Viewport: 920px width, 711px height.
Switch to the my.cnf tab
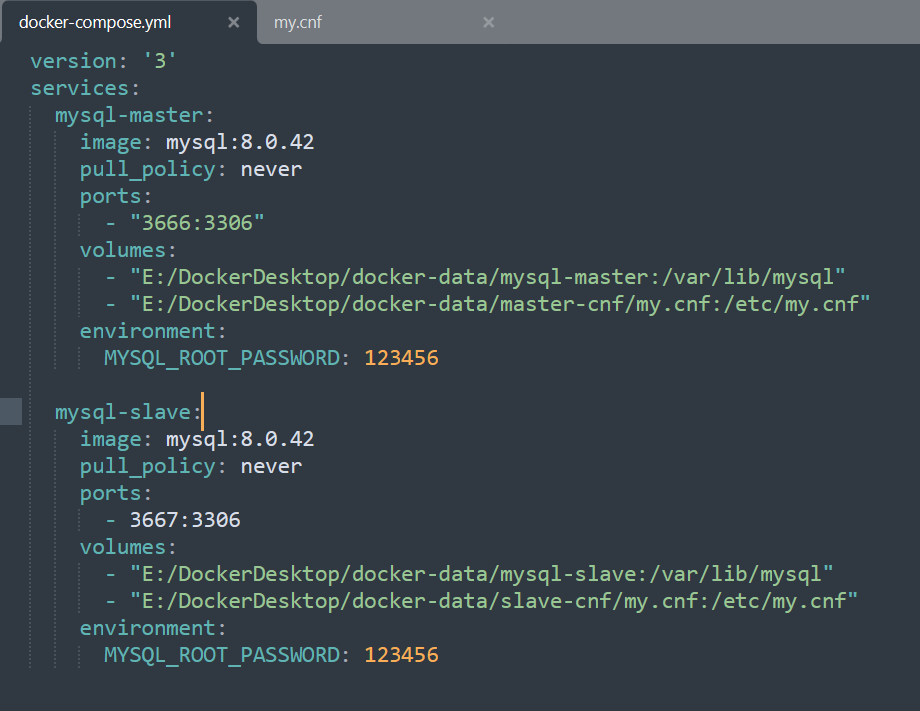coord(296,21)
